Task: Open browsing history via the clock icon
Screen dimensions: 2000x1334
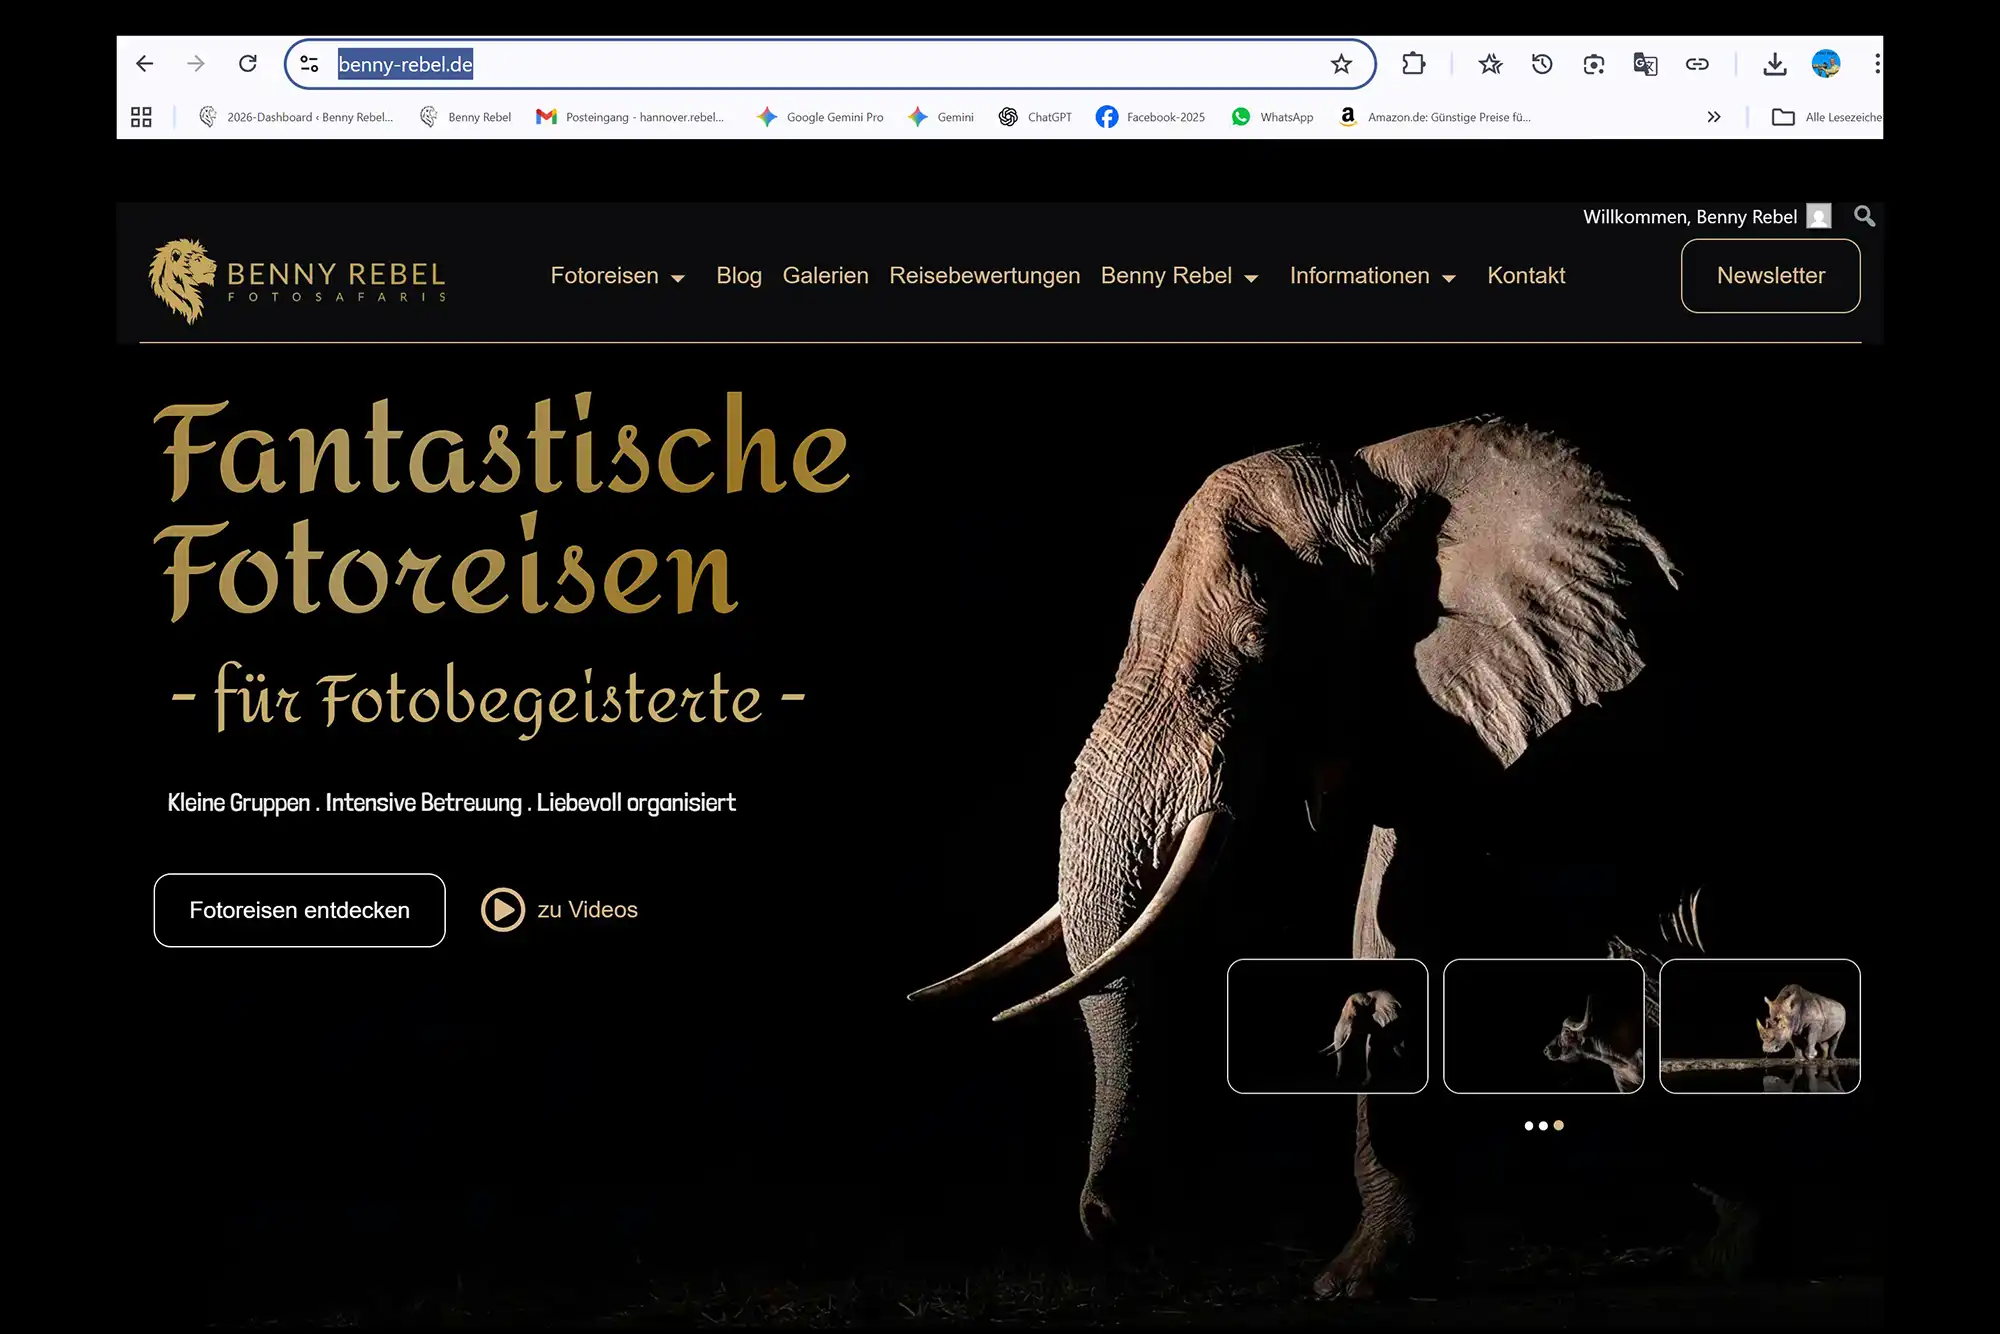Action: [x=1542, y=63]
